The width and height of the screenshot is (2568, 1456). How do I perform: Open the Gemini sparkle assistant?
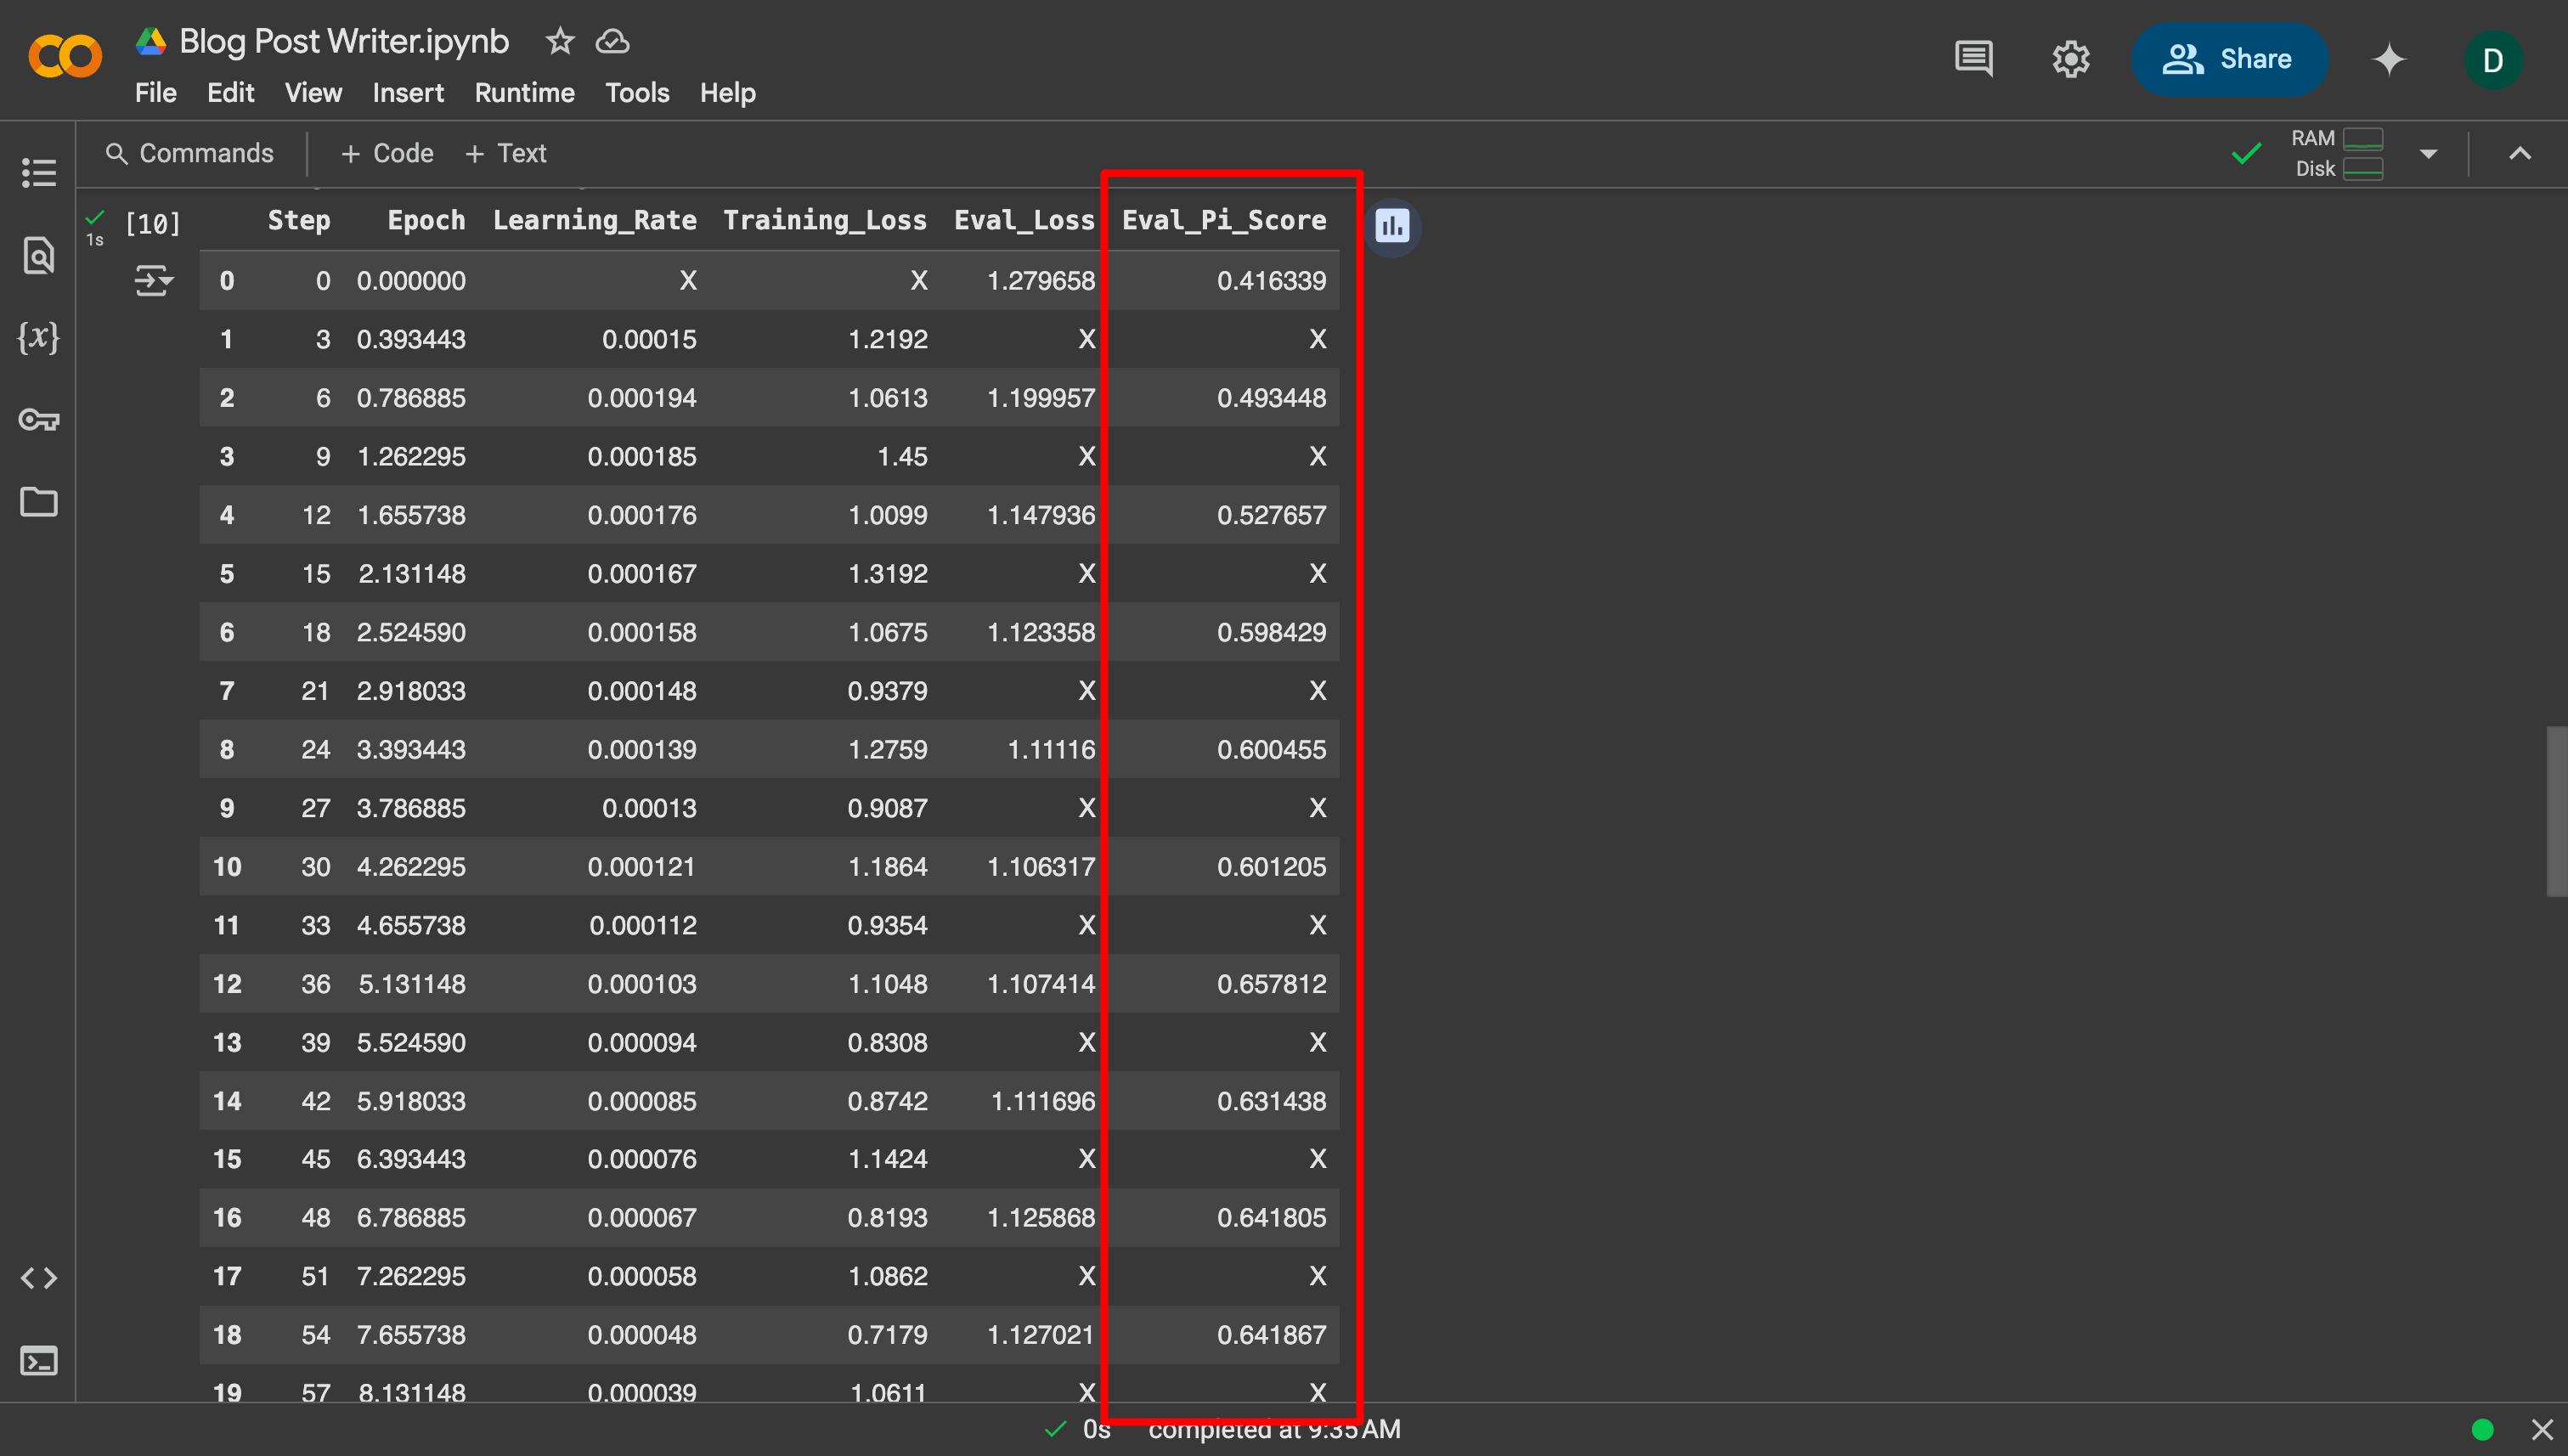[2389, 59]
